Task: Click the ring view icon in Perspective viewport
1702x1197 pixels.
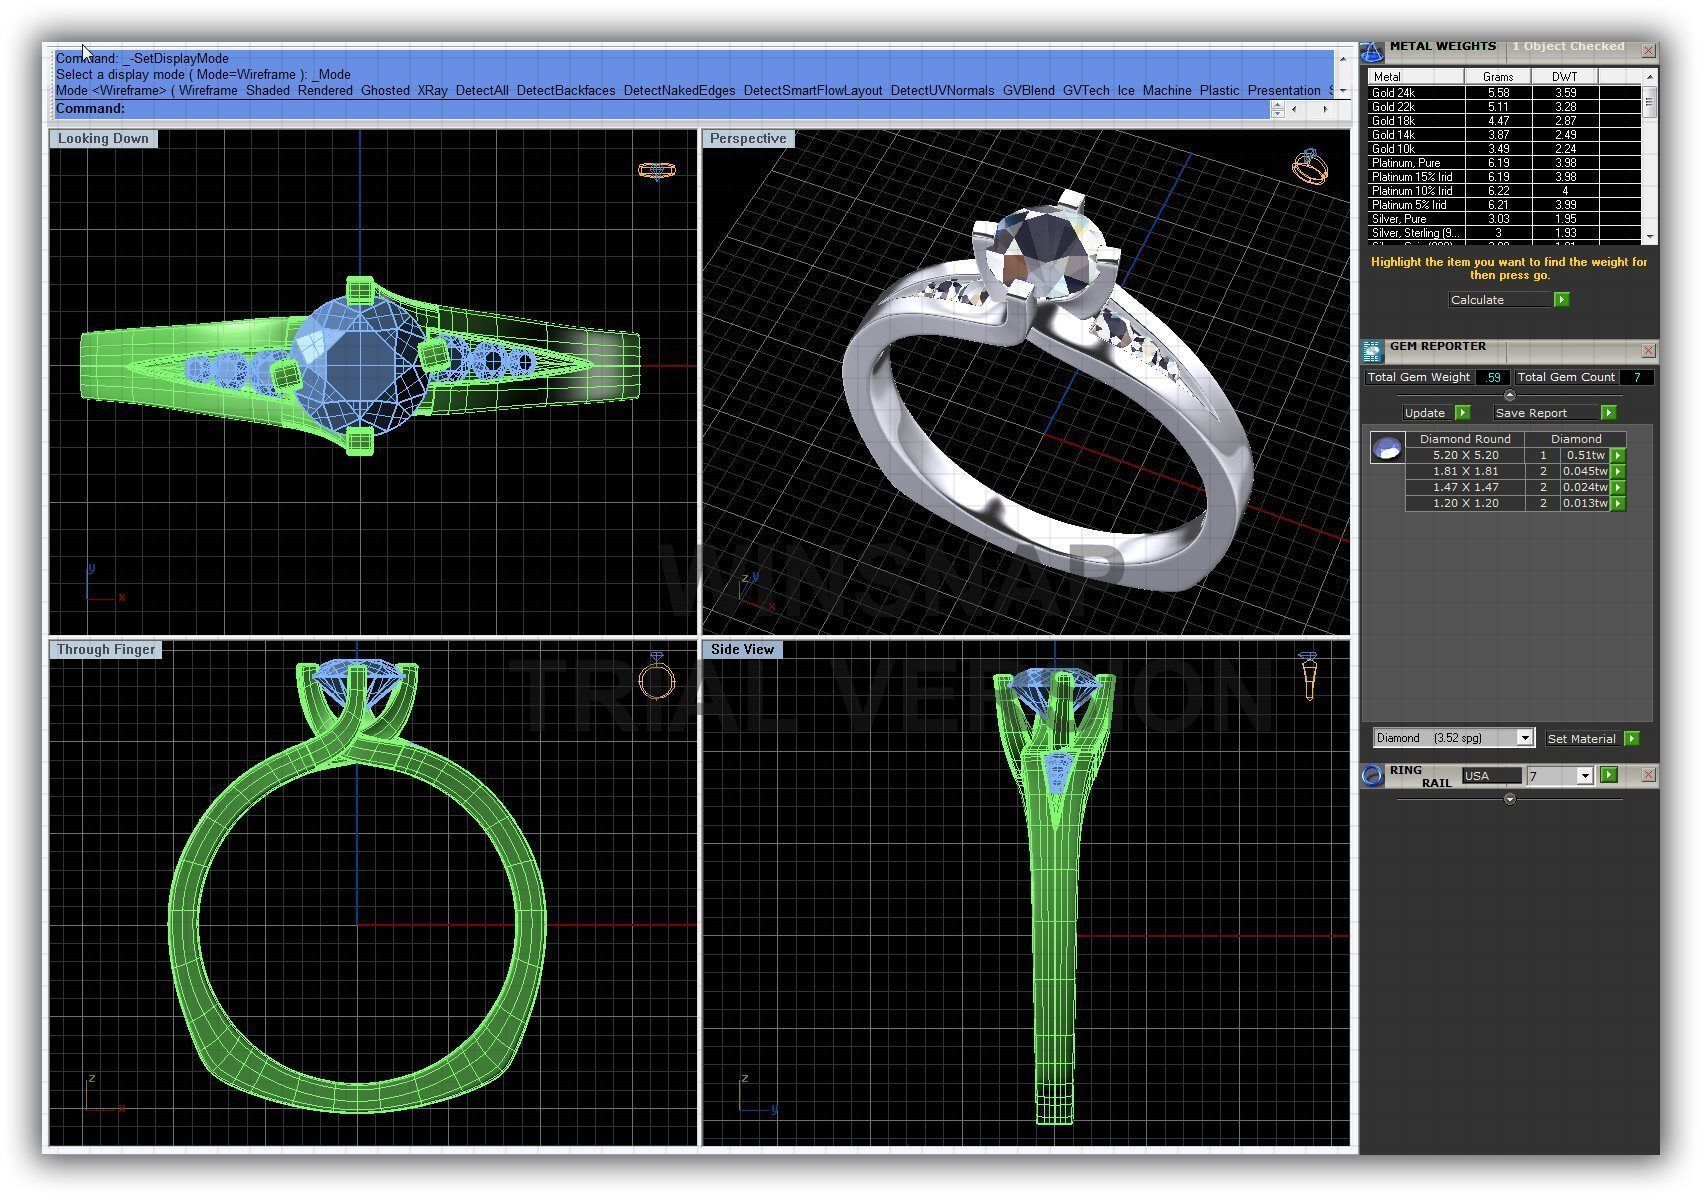Action: [x=1310, y=166]
